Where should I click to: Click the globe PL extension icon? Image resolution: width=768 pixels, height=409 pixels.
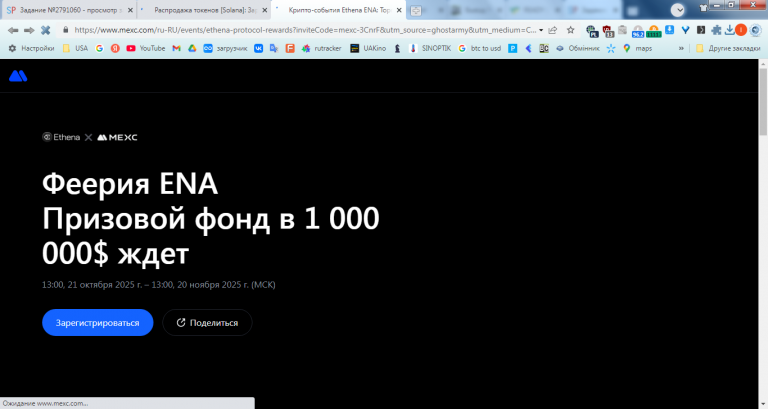[592, 31]
